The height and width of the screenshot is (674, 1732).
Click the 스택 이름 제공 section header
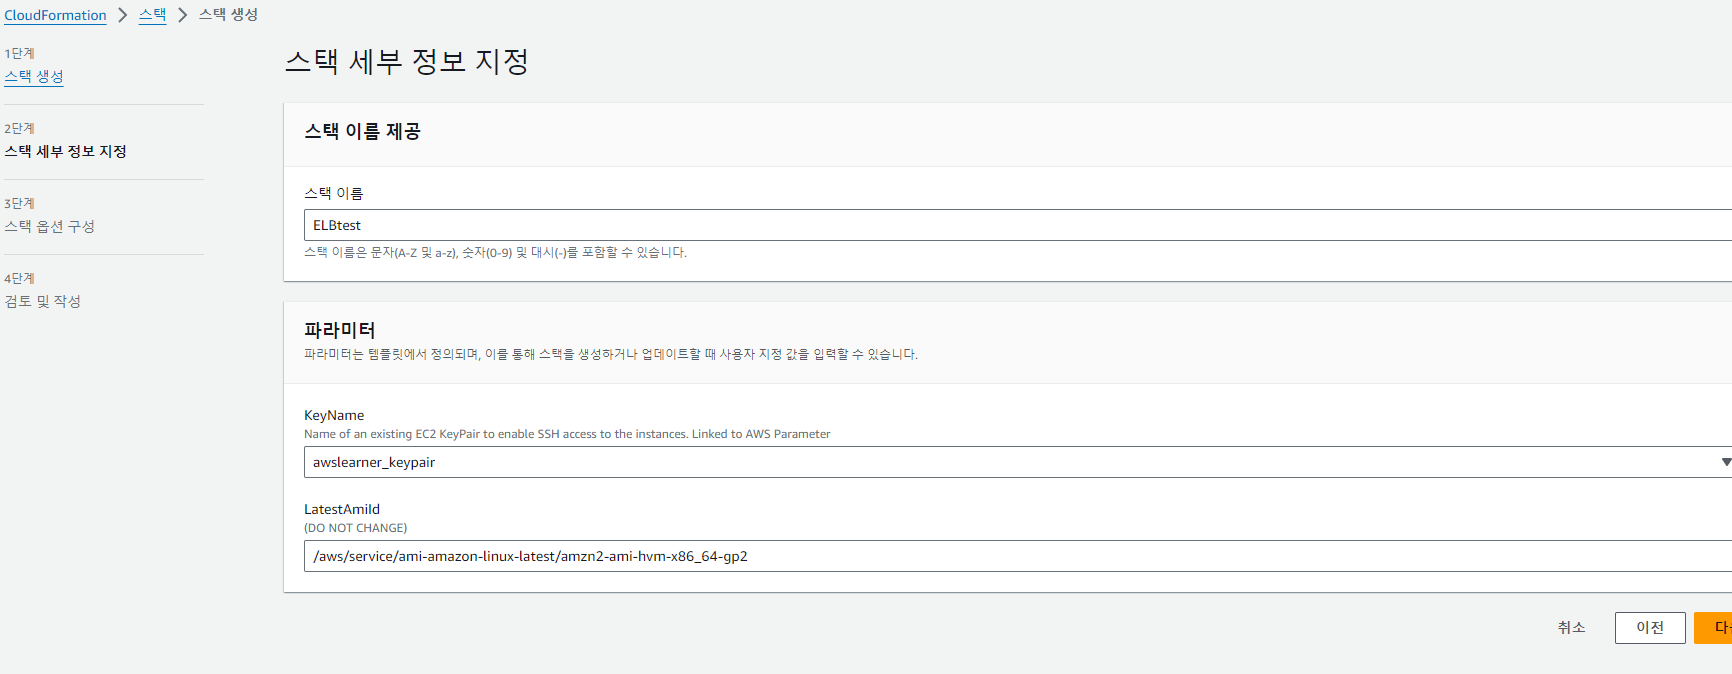[x=362, y=131]
